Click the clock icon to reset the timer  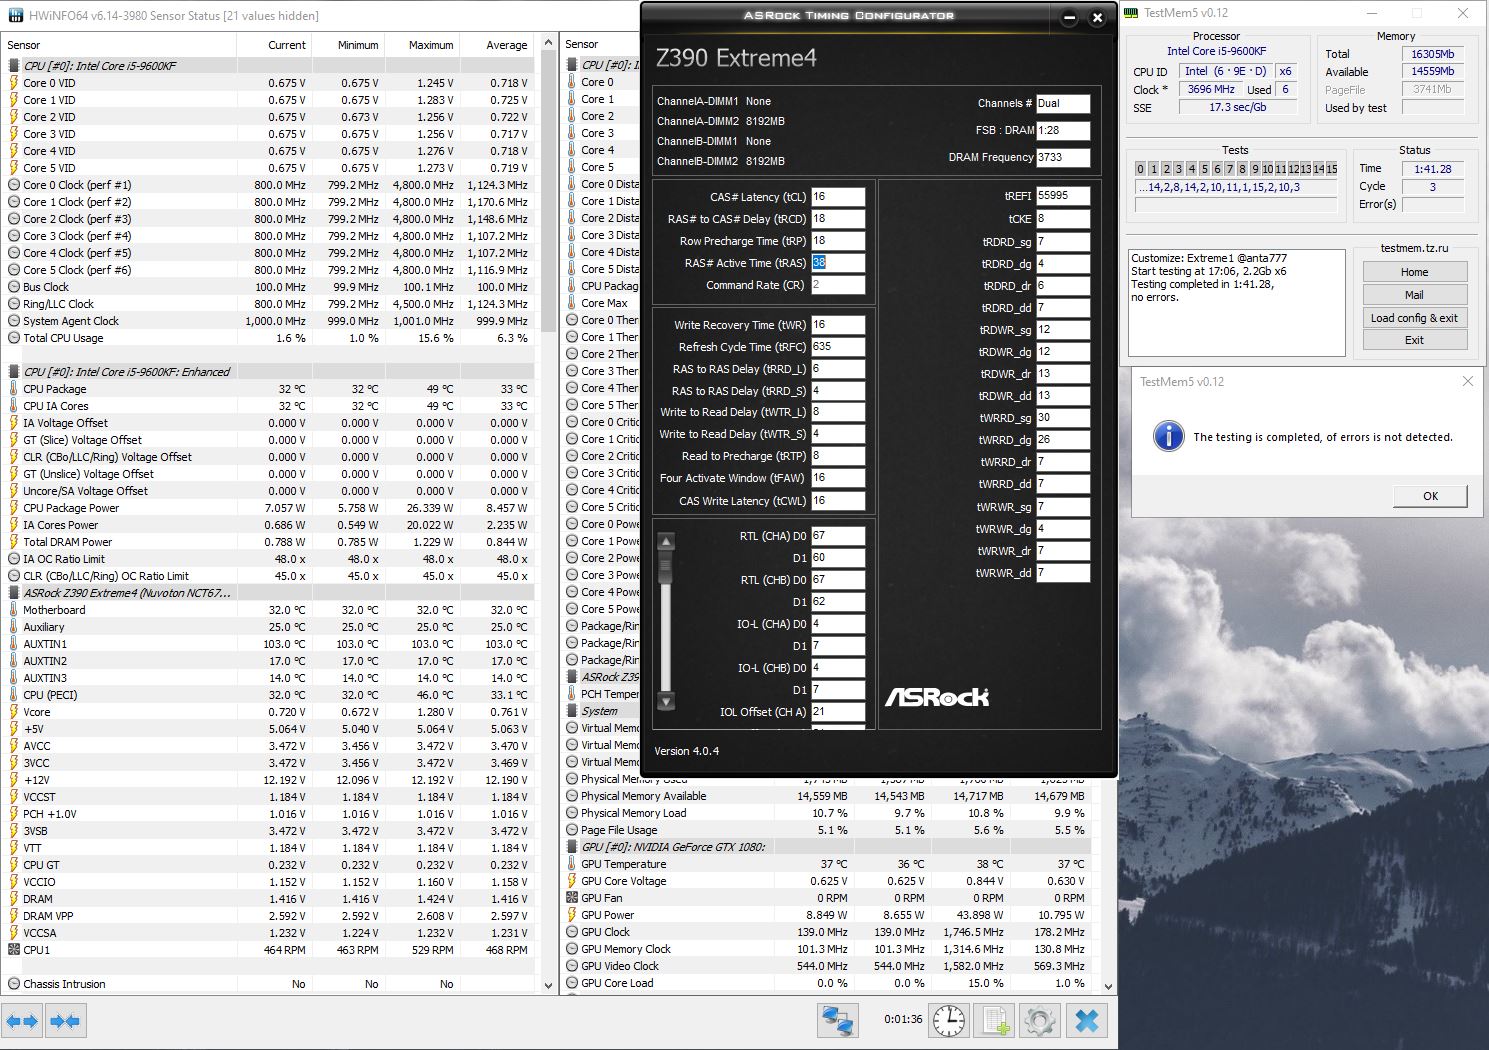click(948, 1021)
